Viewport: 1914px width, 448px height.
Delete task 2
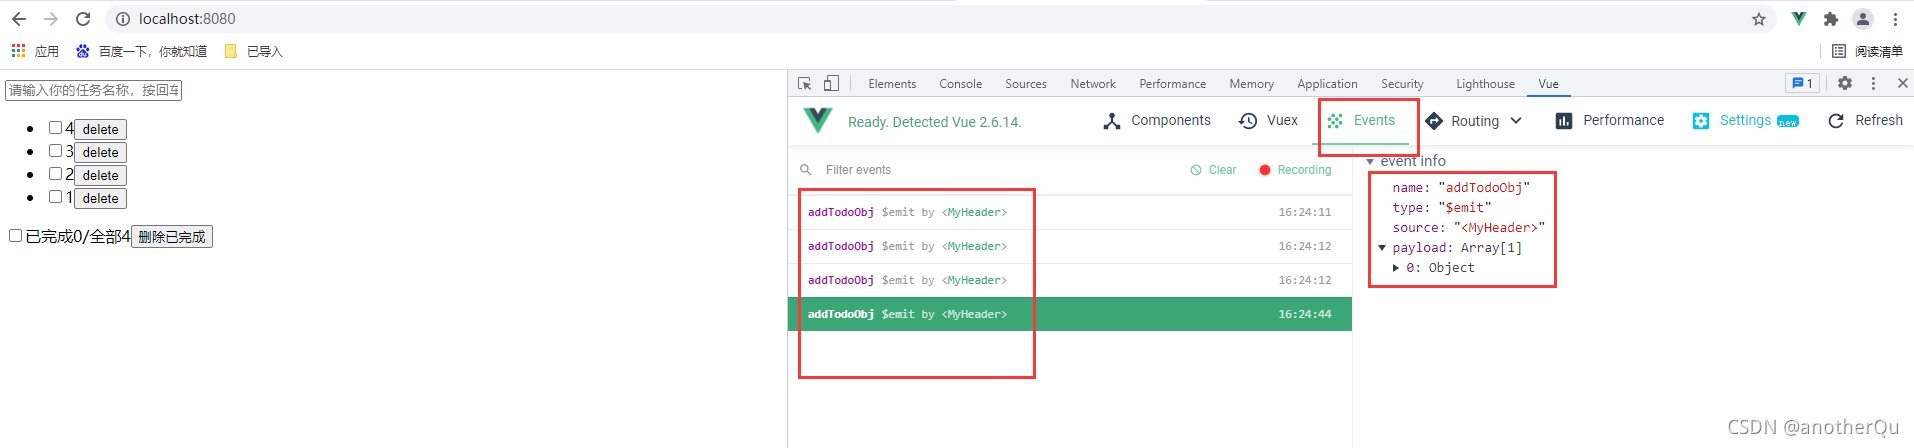(x=100, y=175)
